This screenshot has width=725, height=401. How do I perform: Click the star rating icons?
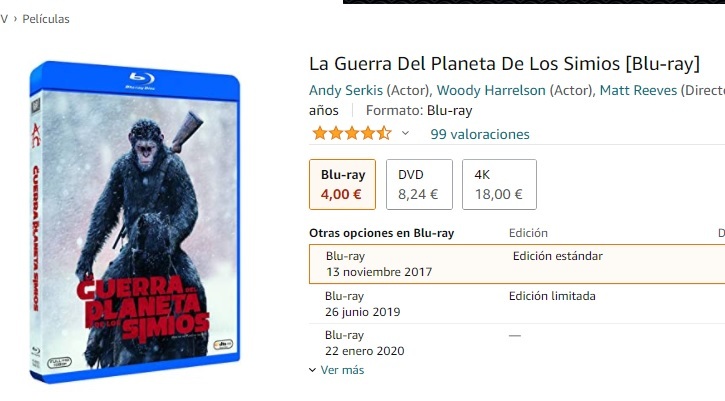352,134
